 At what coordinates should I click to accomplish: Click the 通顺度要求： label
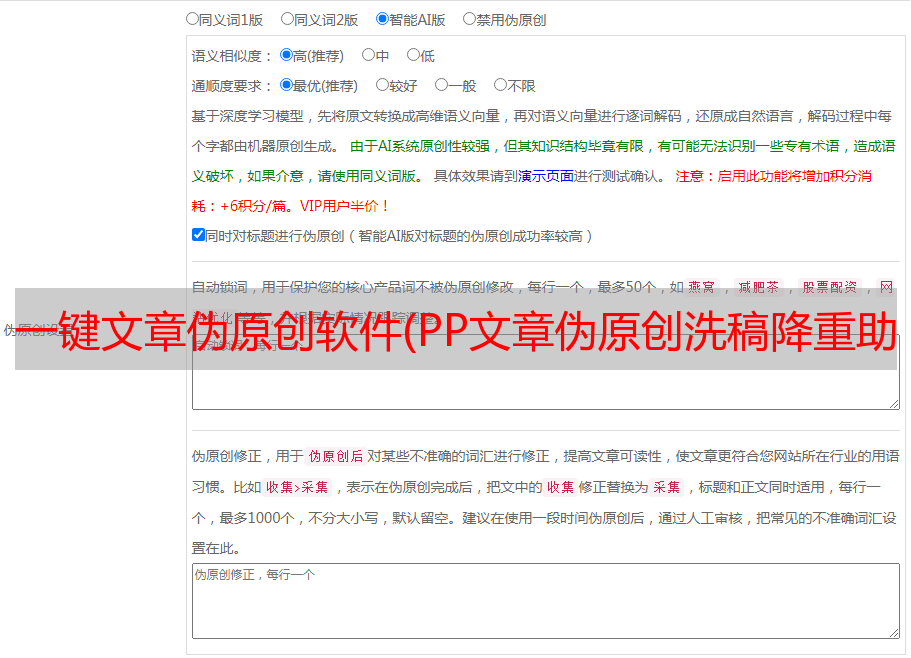point(232,87)
